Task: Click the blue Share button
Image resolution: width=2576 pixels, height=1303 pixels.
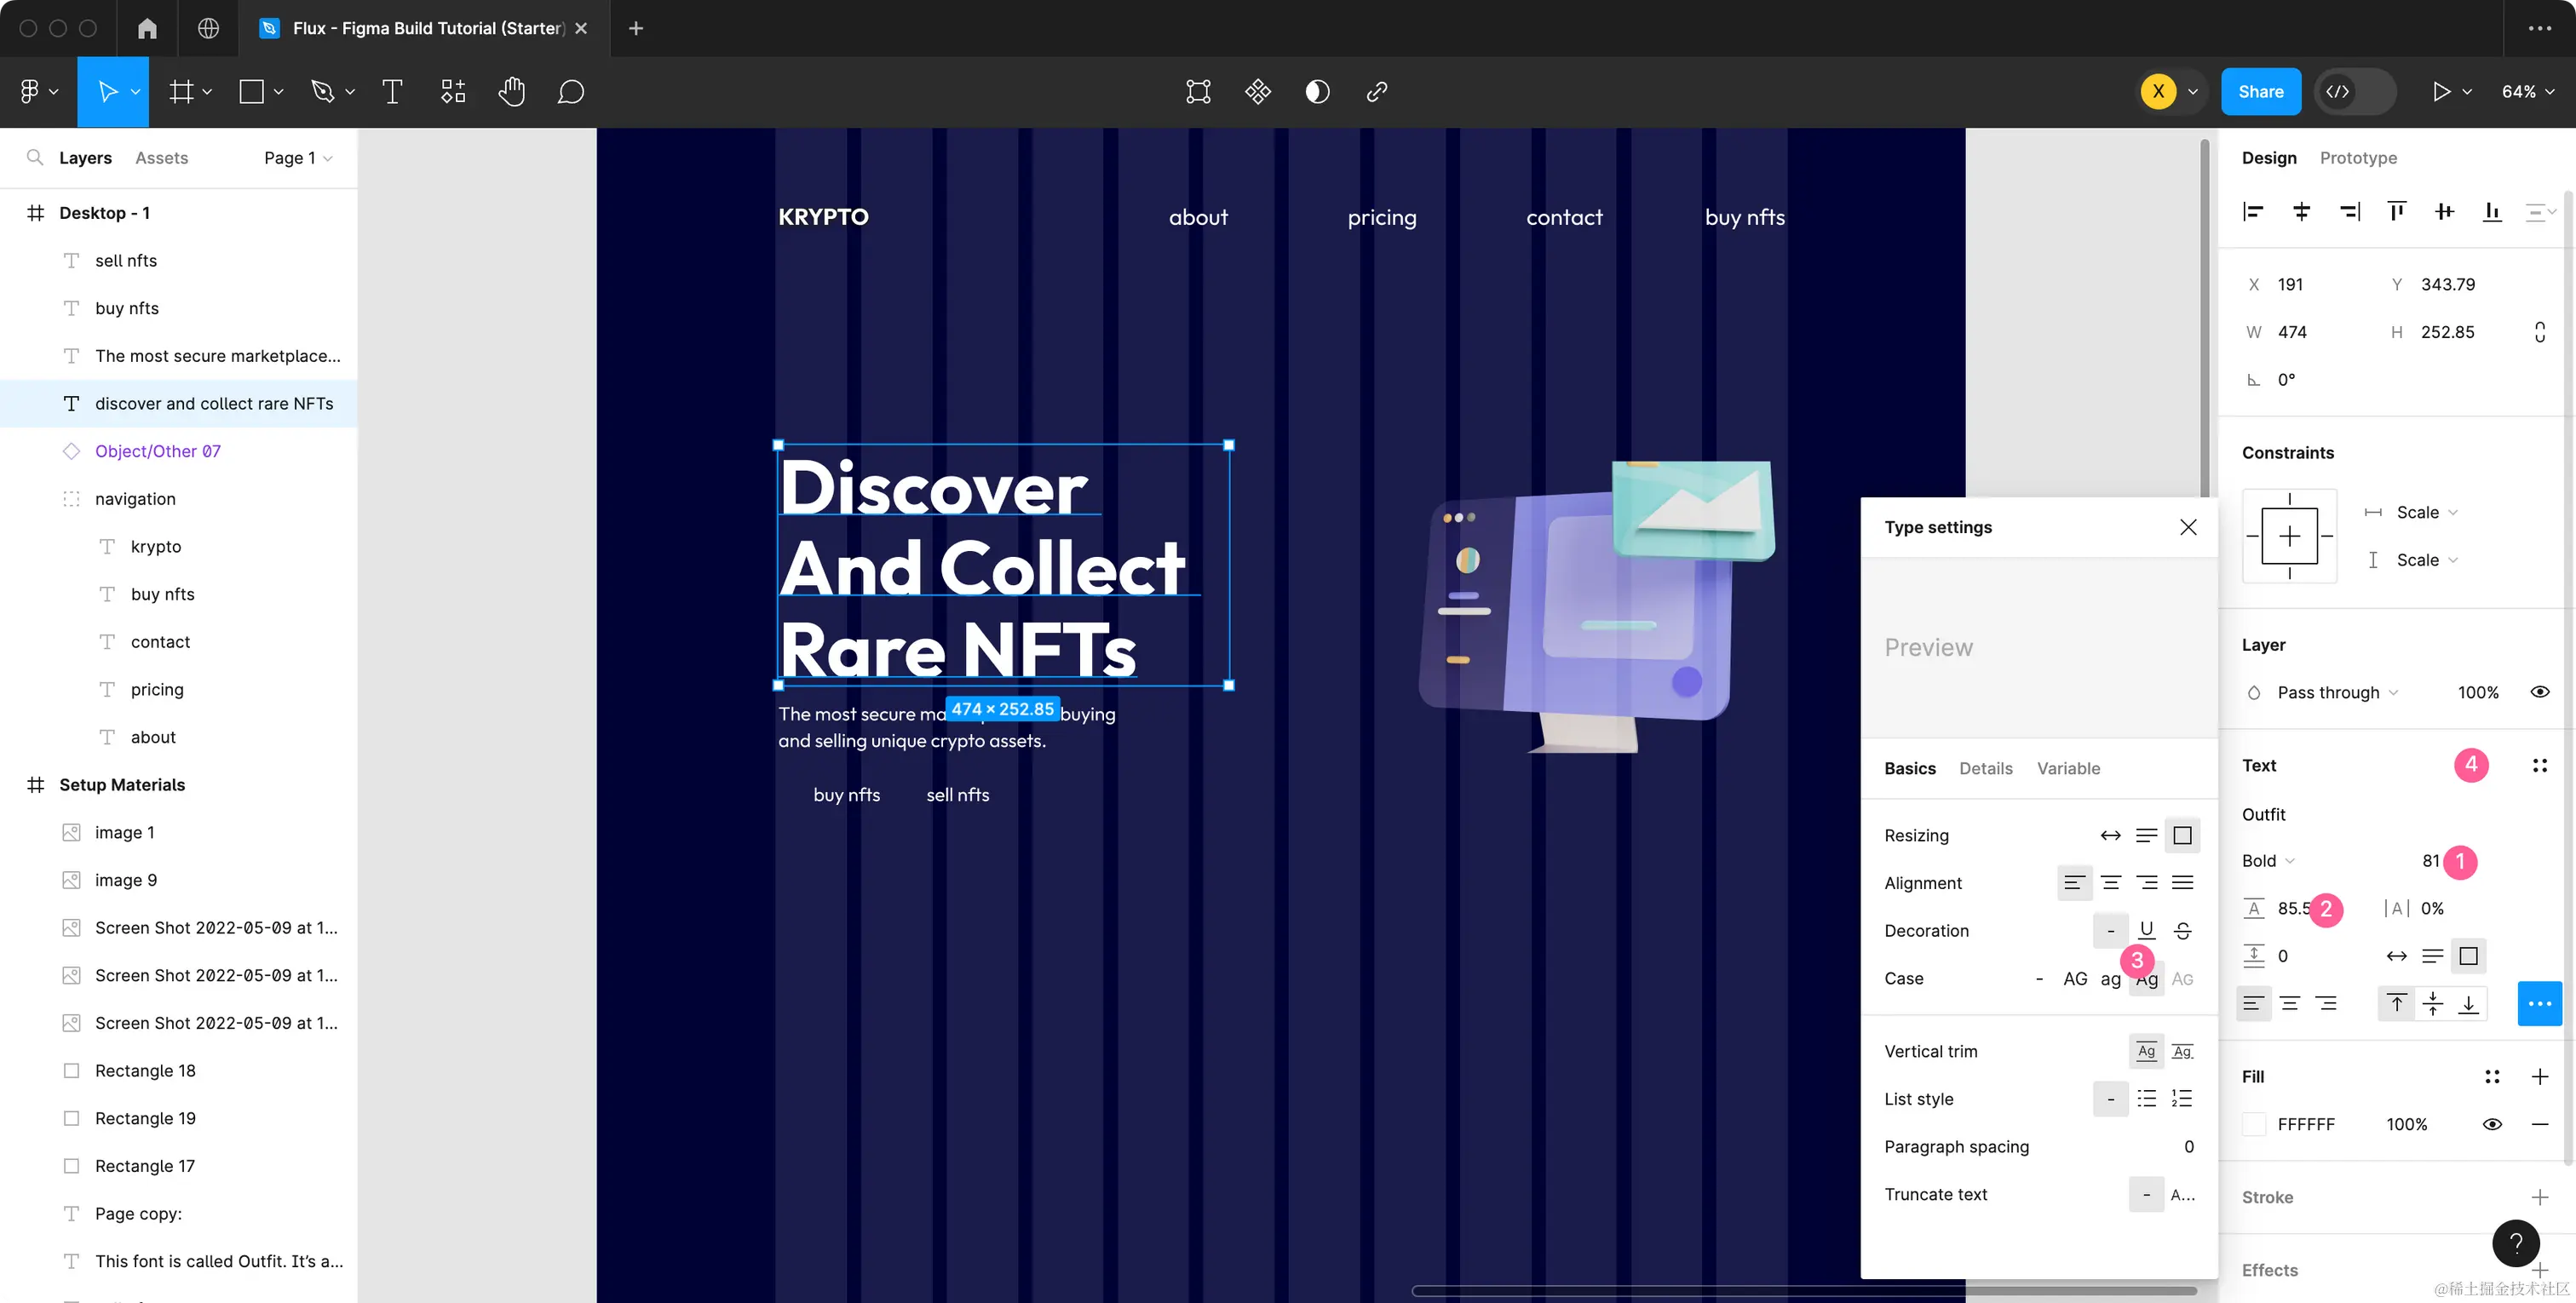Action: point(2260,92)
